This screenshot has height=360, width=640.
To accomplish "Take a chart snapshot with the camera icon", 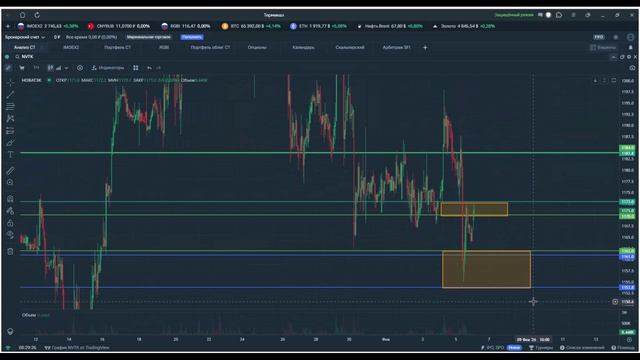I will pyautogui.click(x=632, y=68).
